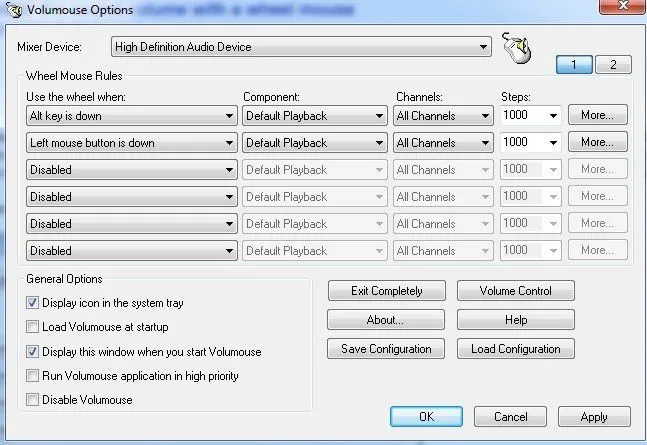Tick the Disable Volumouse checkbox
The height and width of the screenshot is (445, 647).
(x=34, y=400)
